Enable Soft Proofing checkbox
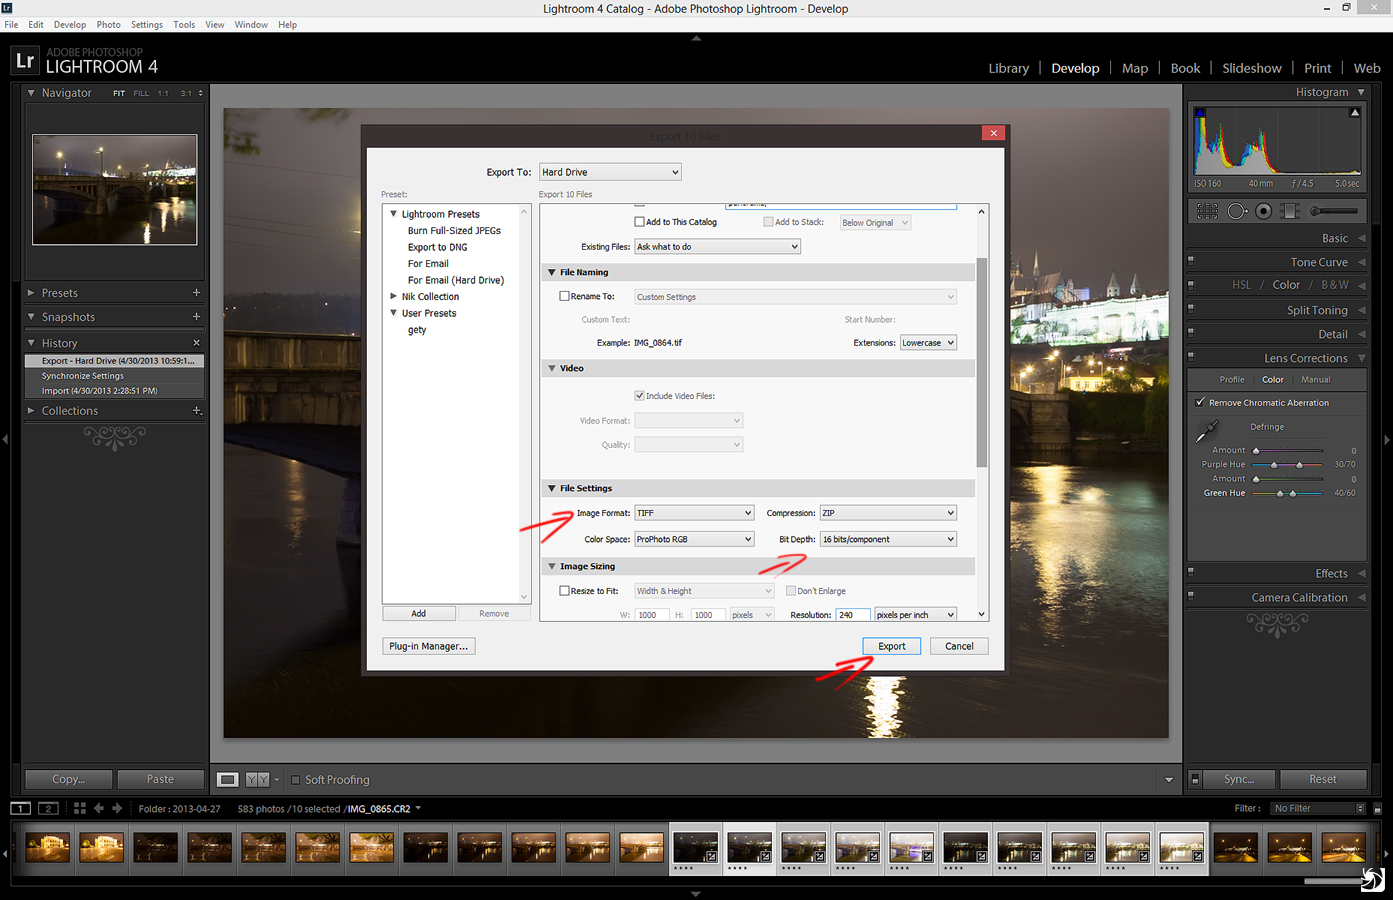 pyautogui.click(x=295, y=780)
